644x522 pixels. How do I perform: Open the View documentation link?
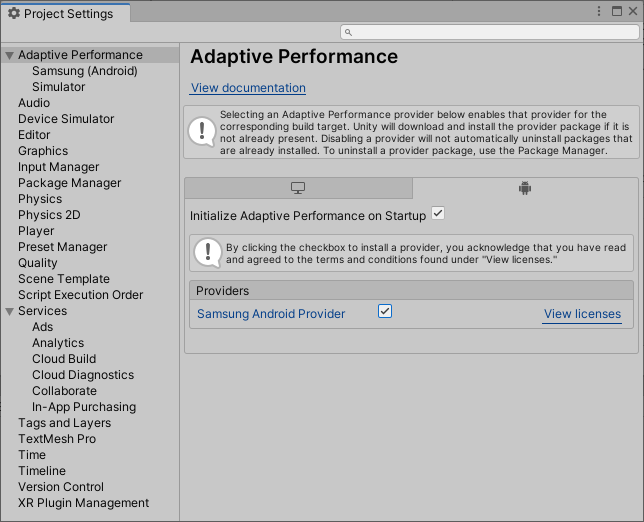tap(248, 88)
